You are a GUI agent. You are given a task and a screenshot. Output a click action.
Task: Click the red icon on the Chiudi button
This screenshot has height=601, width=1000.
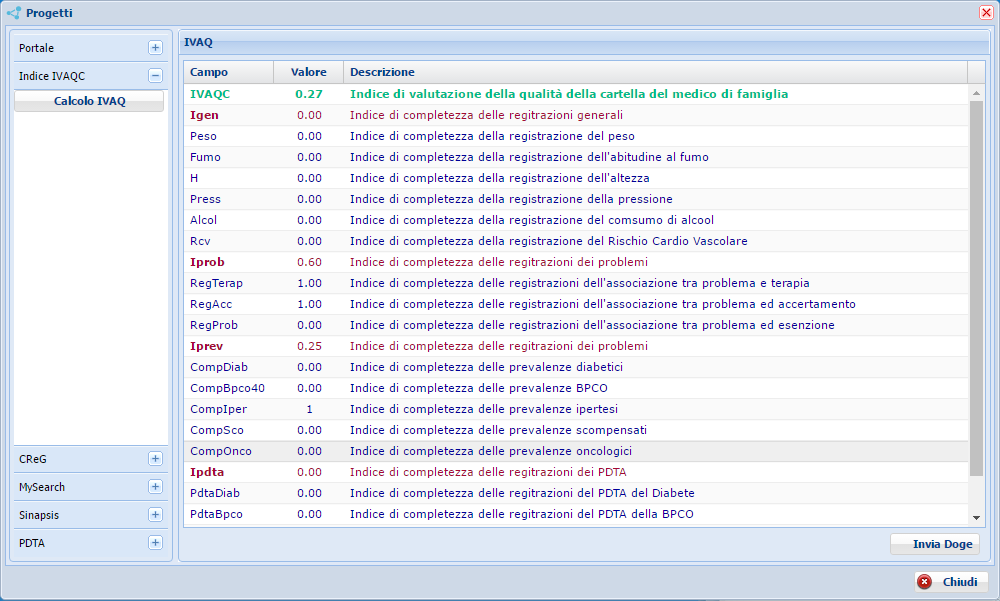pos(925,582)
